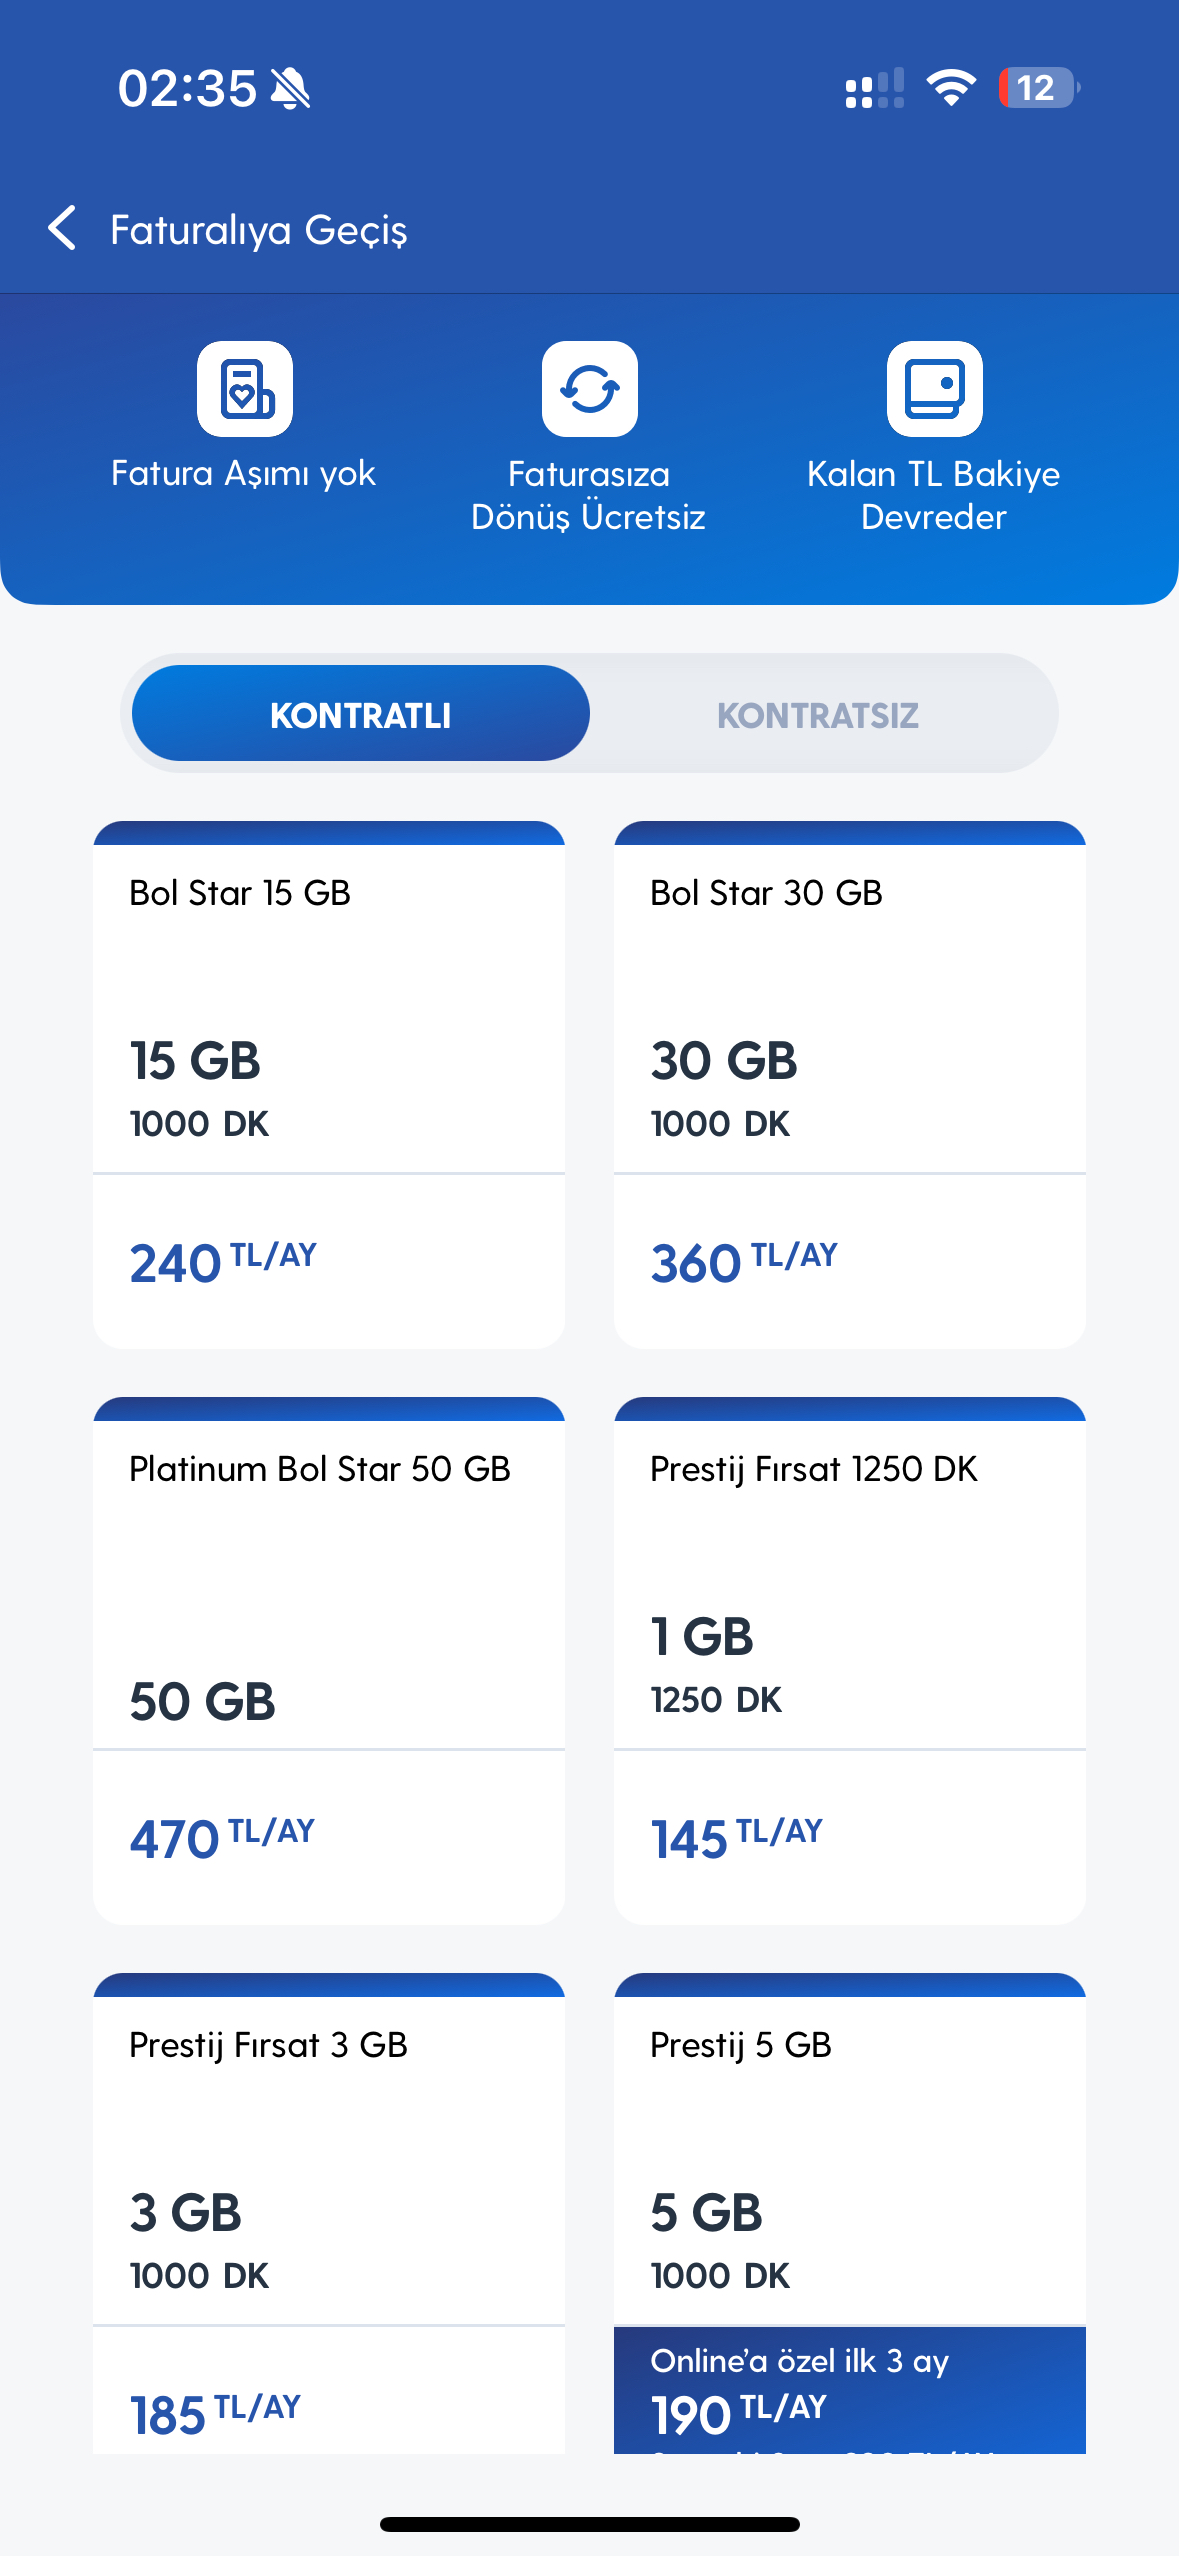
Task: Switch to the KONTRATSIZ tab
Action: [x=818, y=714]
